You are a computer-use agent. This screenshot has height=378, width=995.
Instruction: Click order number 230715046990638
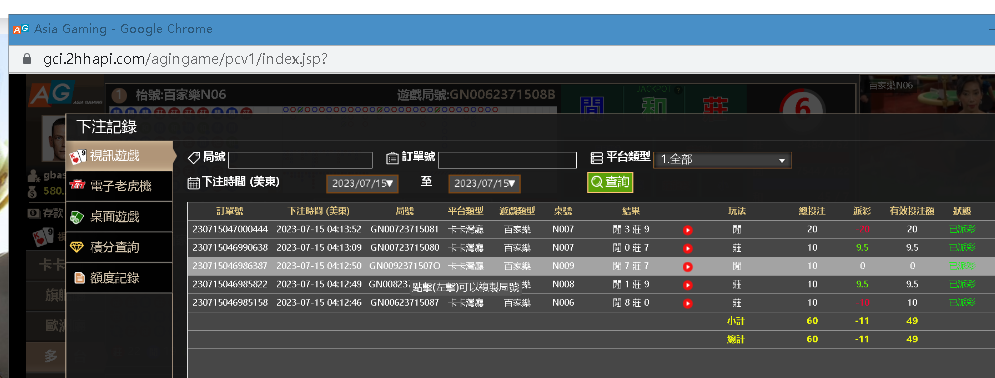(x=230, y=247)
